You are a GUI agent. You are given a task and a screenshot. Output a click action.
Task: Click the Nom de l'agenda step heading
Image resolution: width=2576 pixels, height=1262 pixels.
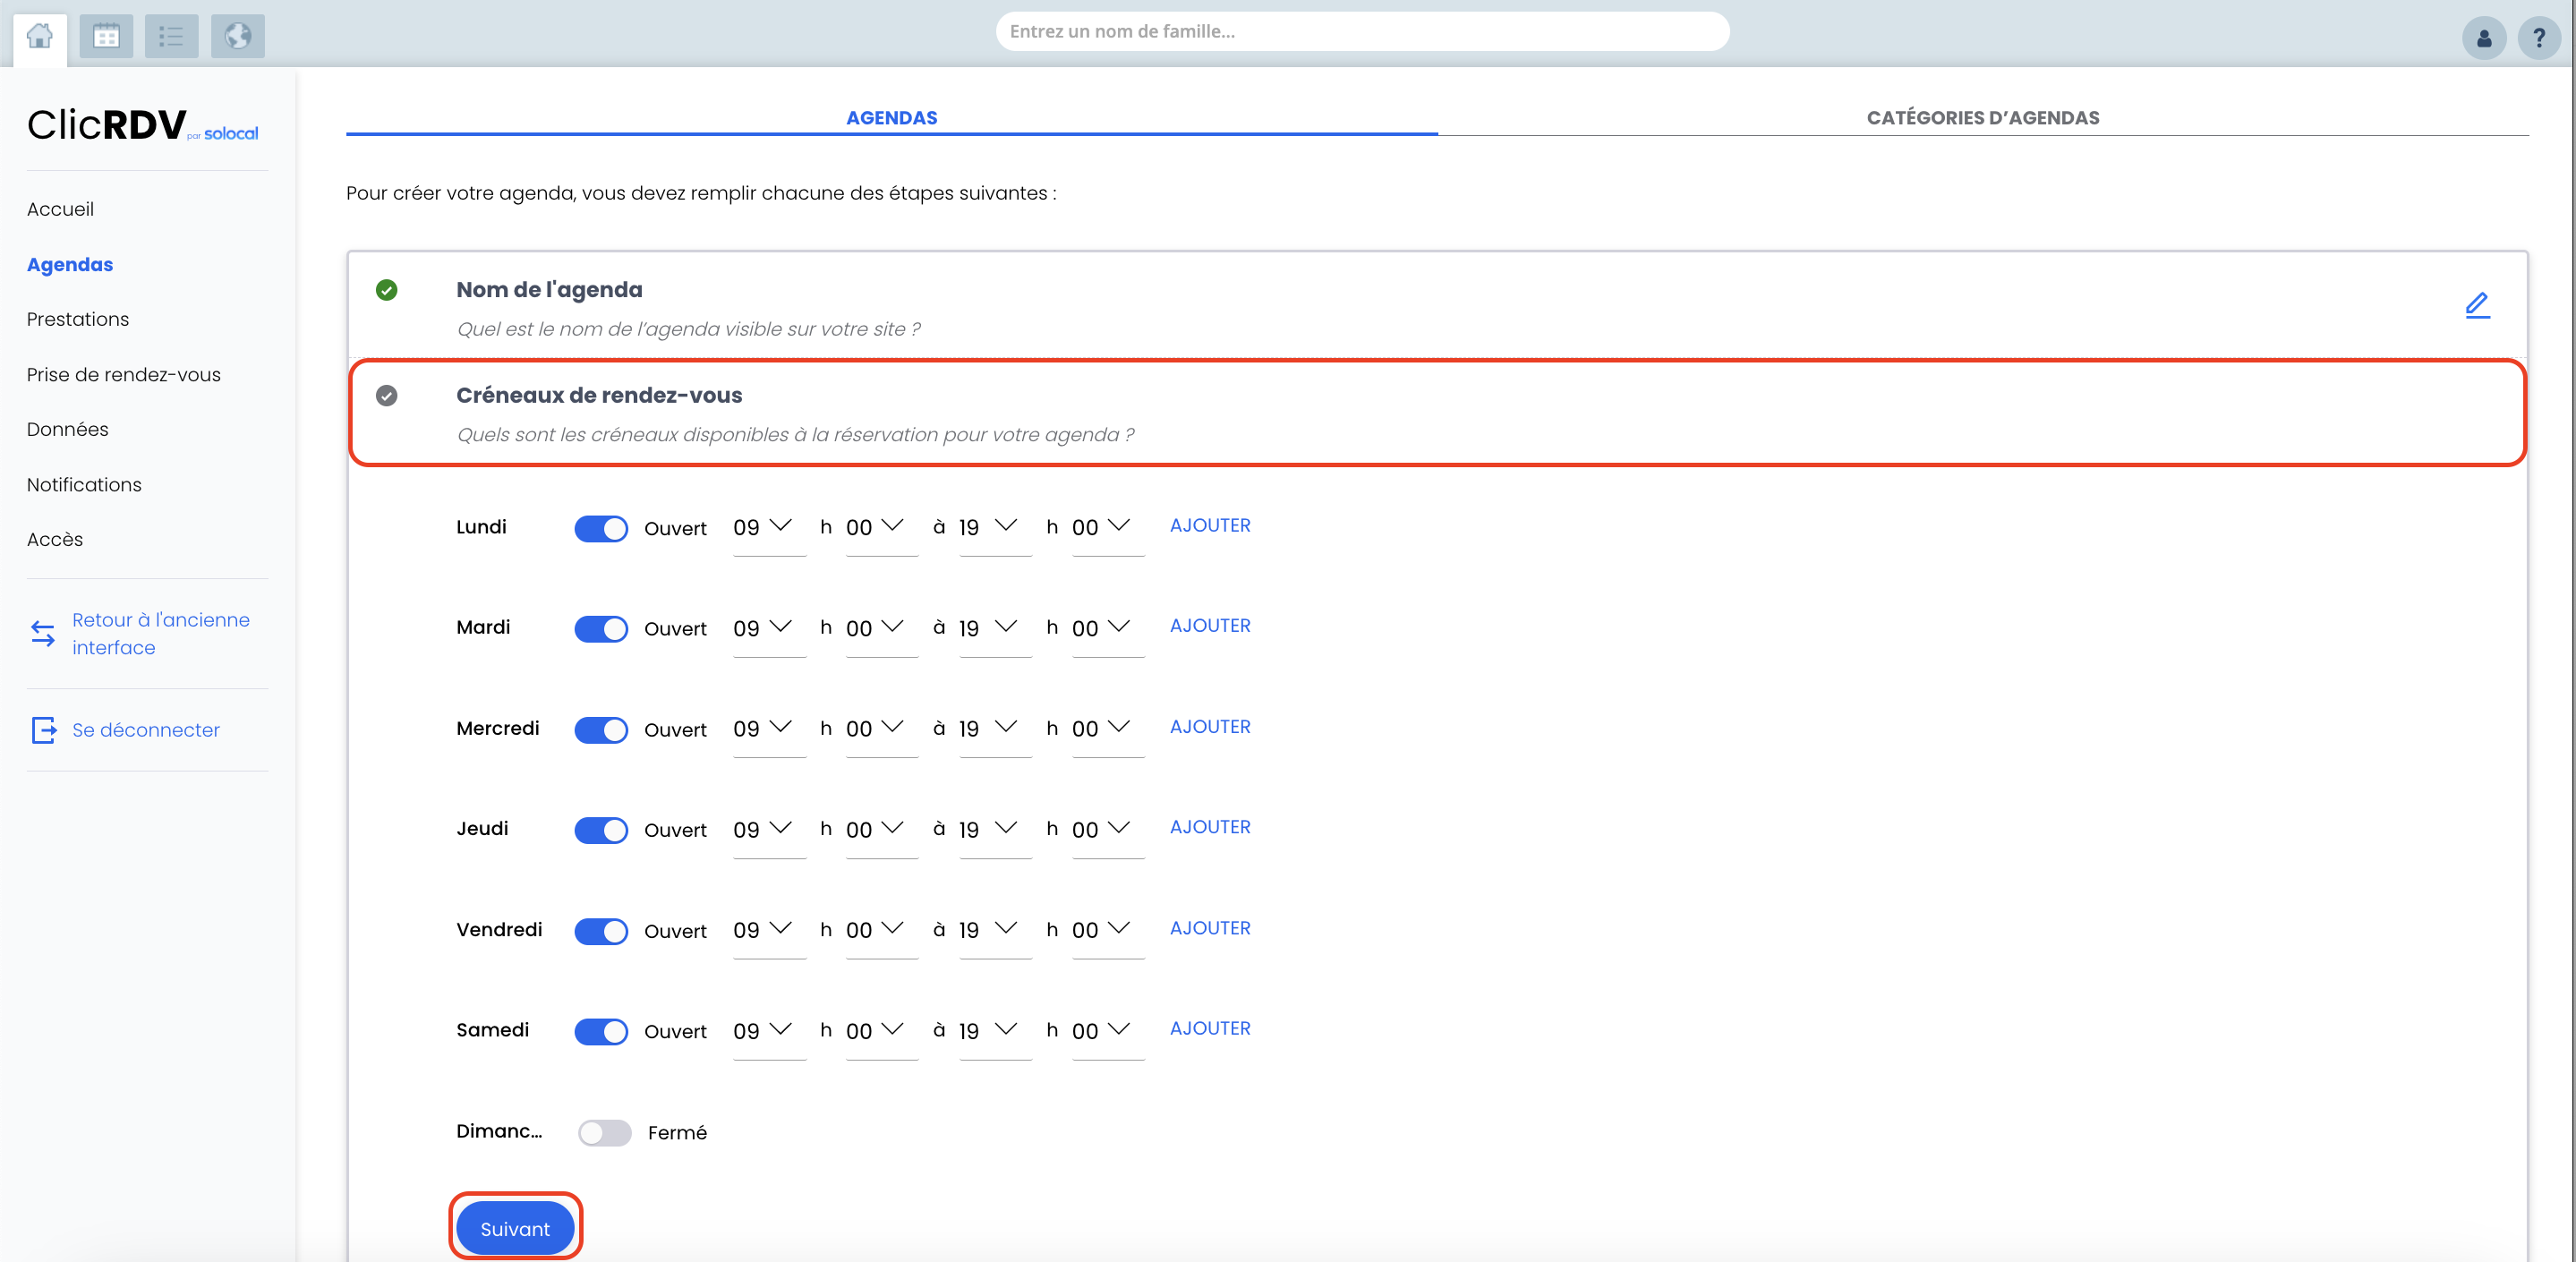(x=549, y=290)
